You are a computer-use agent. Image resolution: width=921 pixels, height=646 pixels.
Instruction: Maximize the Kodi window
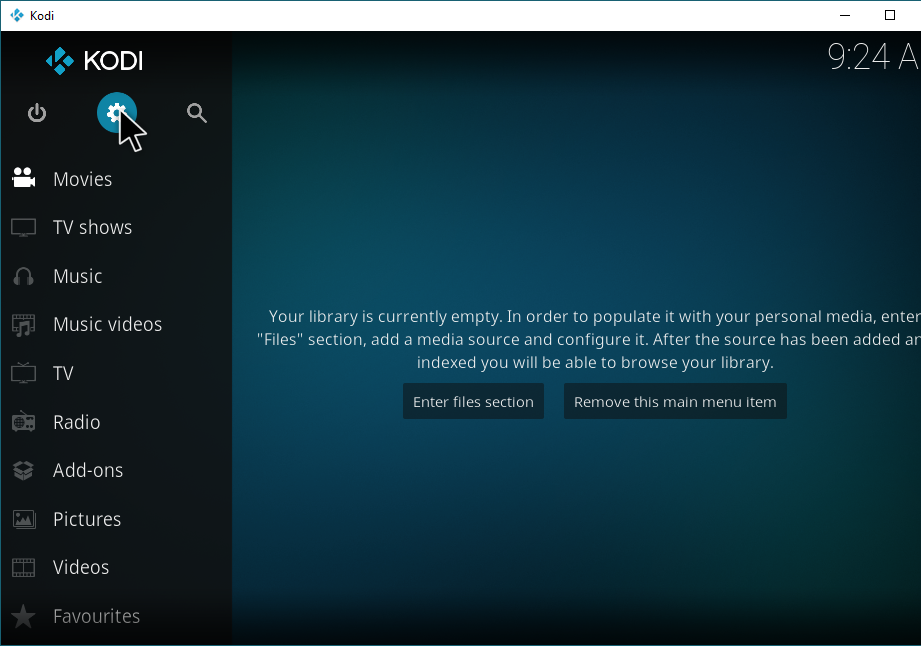click(889, 15)
